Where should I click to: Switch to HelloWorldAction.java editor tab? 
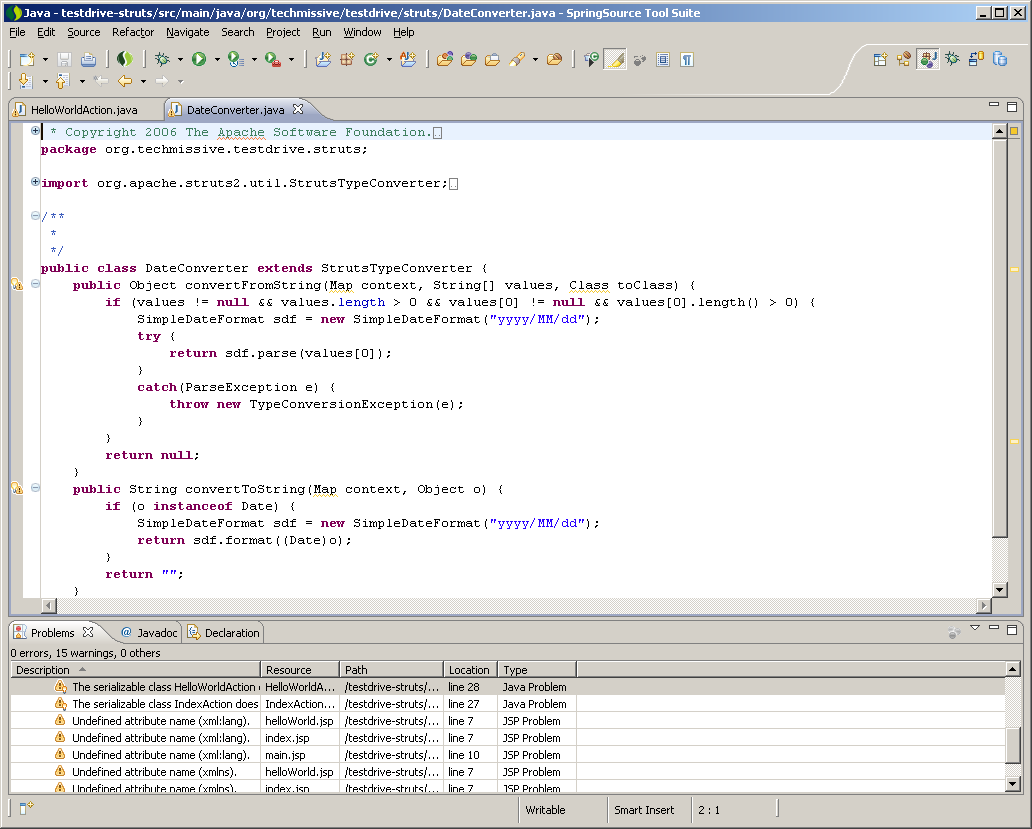point(84,110)
